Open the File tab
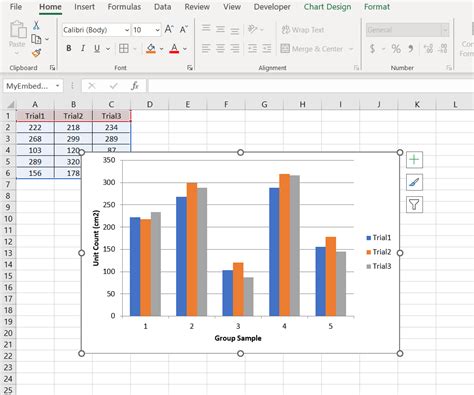 [16, 7]
